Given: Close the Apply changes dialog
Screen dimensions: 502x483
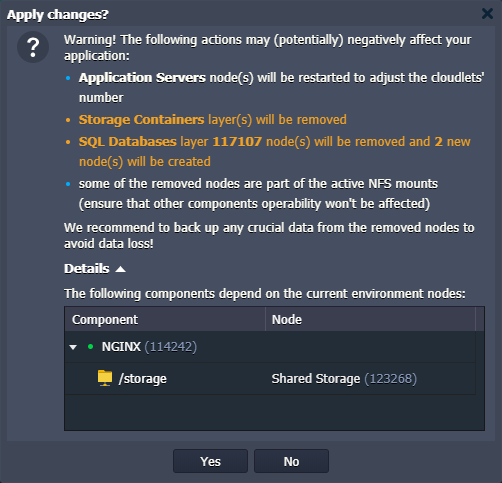Looking at the screenshot, I should point(487,14).
